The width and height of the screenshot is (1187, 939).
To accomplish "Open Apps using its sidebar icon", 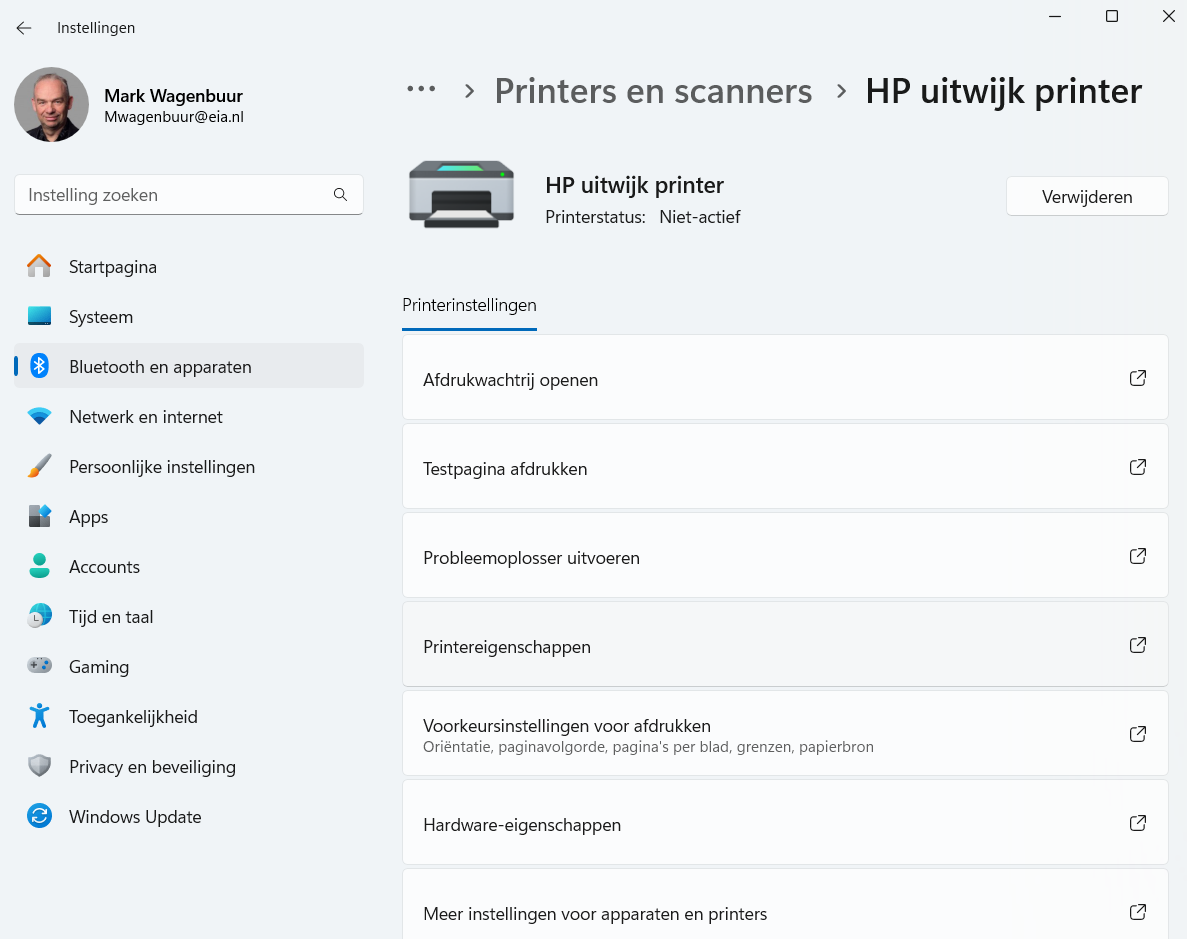I will (39, 516).
